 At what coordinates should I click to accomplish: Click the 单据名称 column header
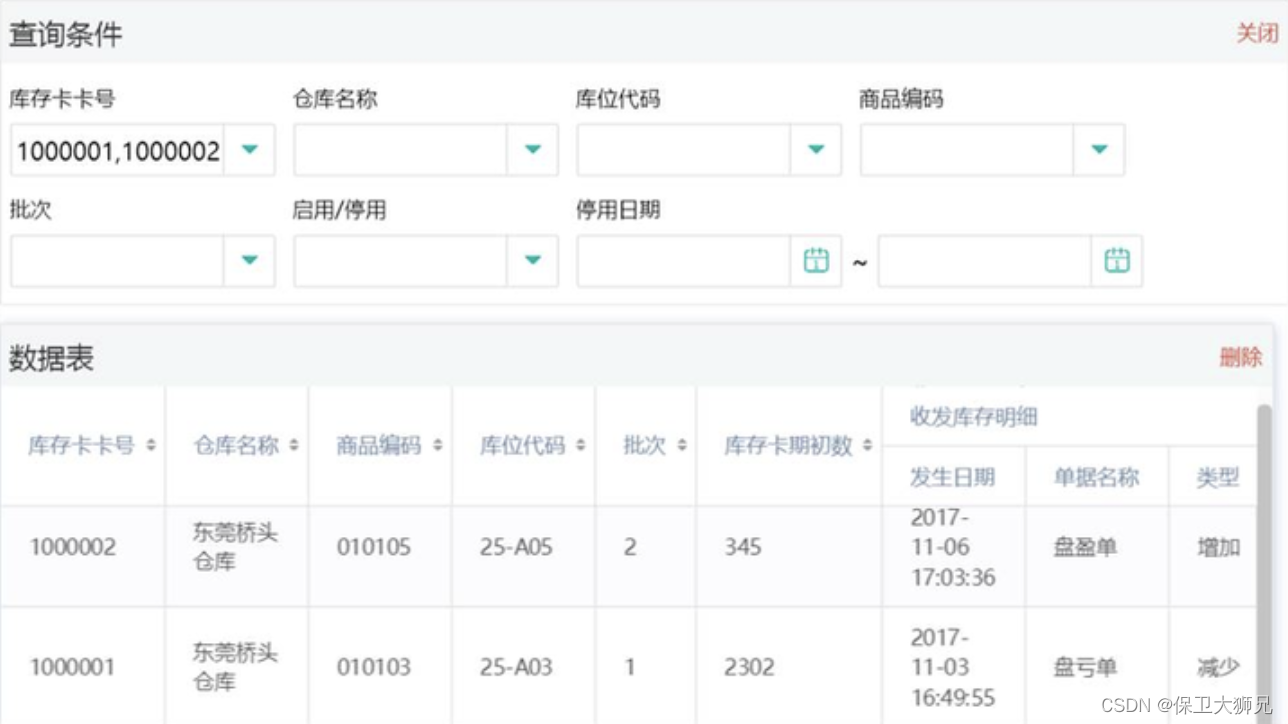click(1096, 477)
